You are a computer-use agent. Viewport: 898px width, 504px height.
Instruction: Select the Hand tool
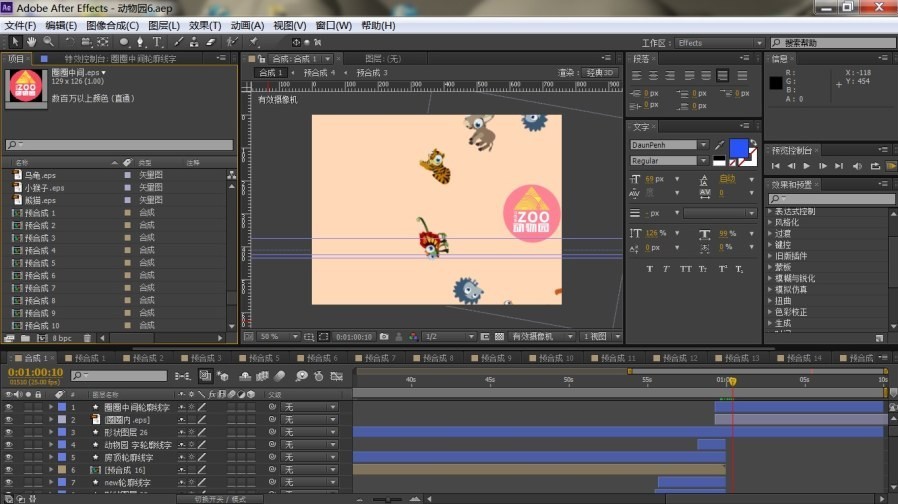(32, 42)
